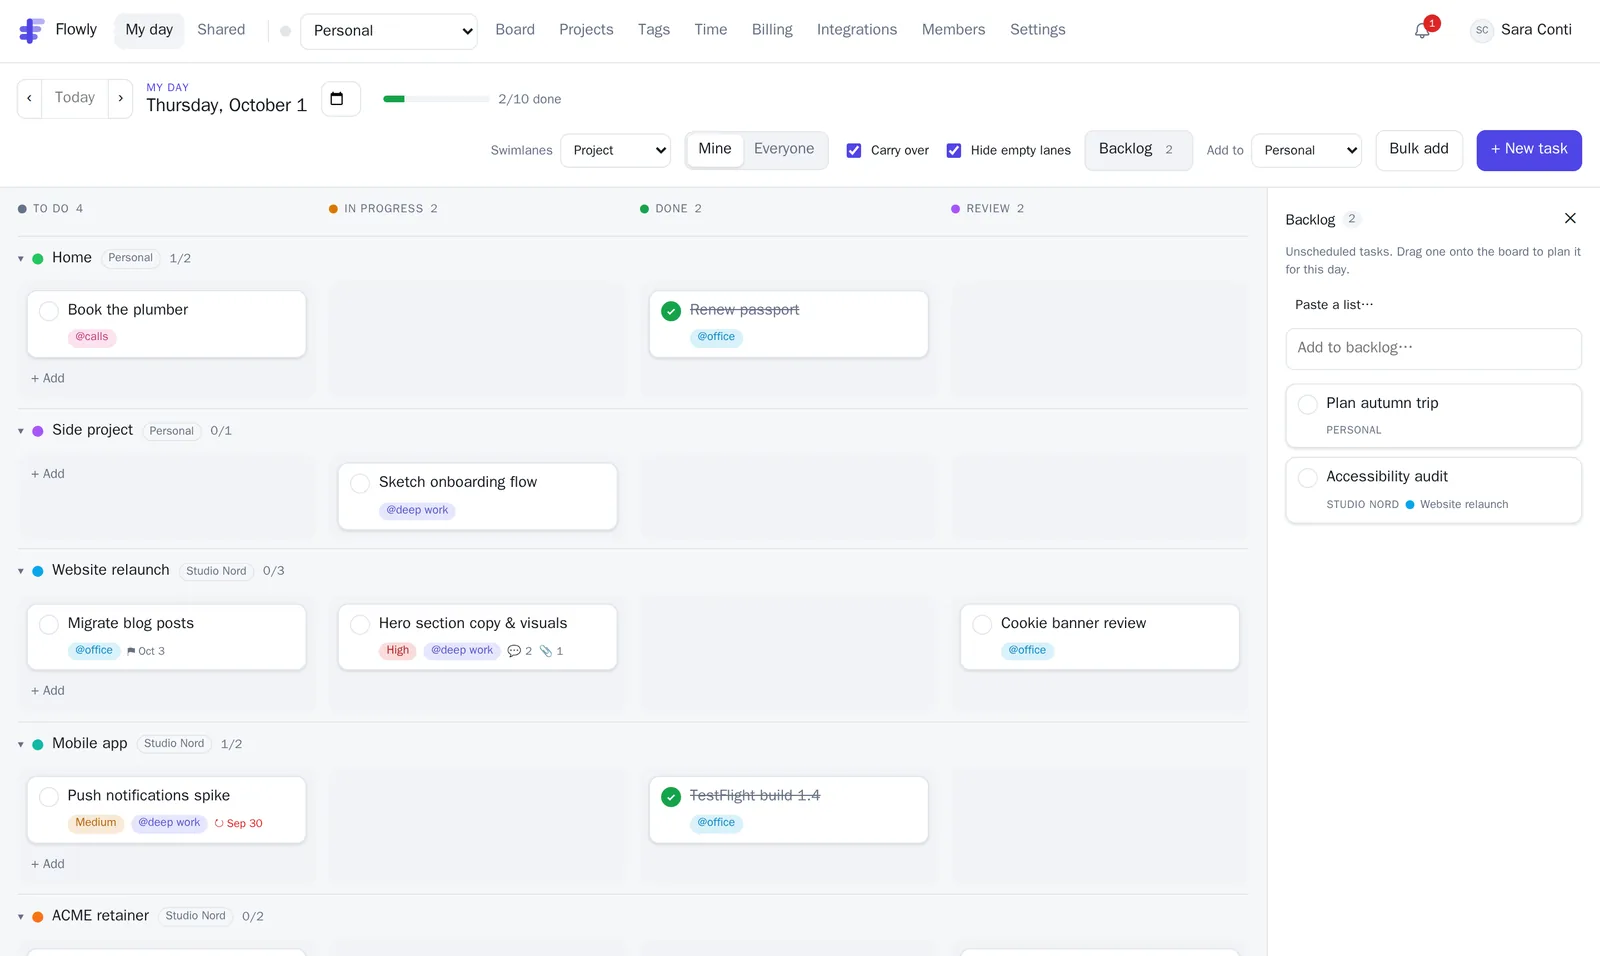Toggle the Backlog panel button
This screenshot has height=956, width=1600.
click(x=1138, y=150)
